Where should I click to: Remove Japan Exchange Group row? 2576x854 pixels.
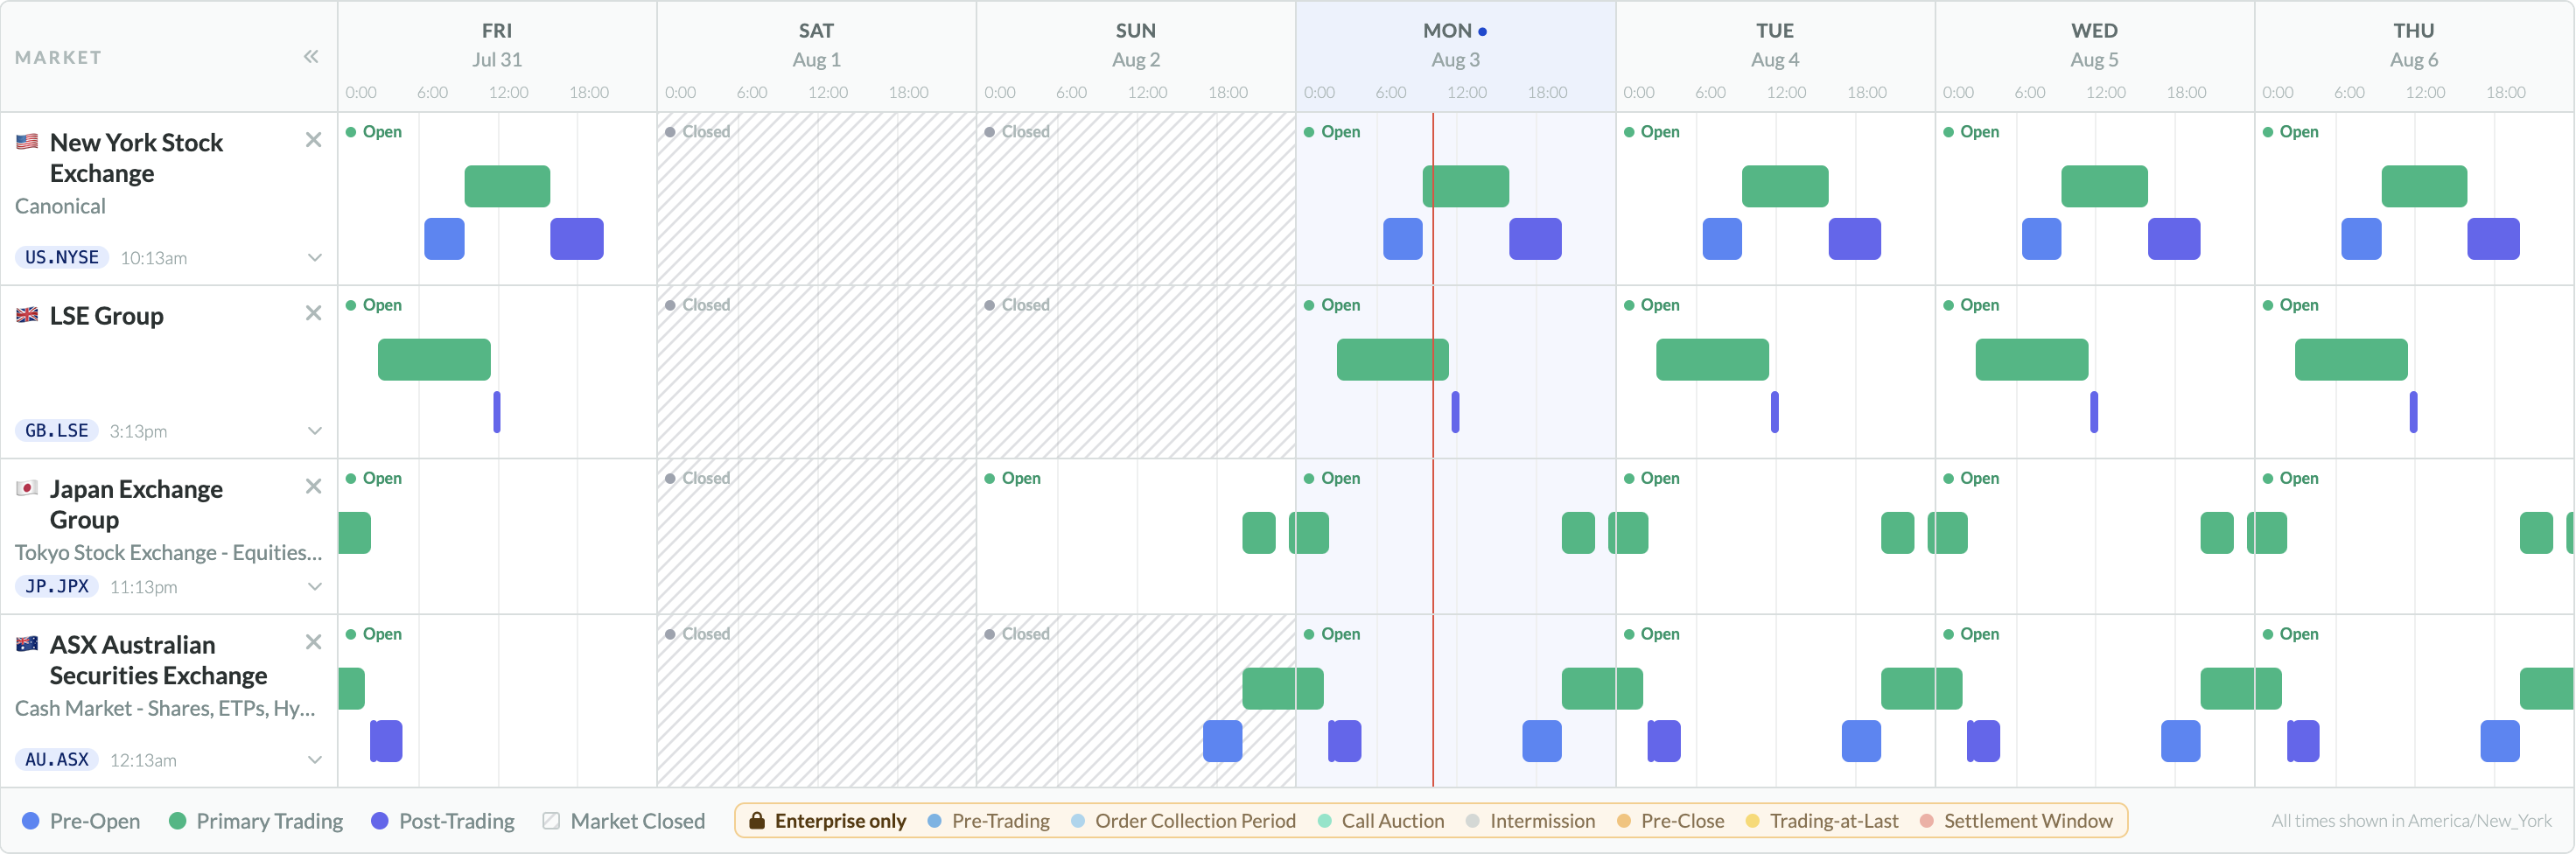(x=313, y=486)
